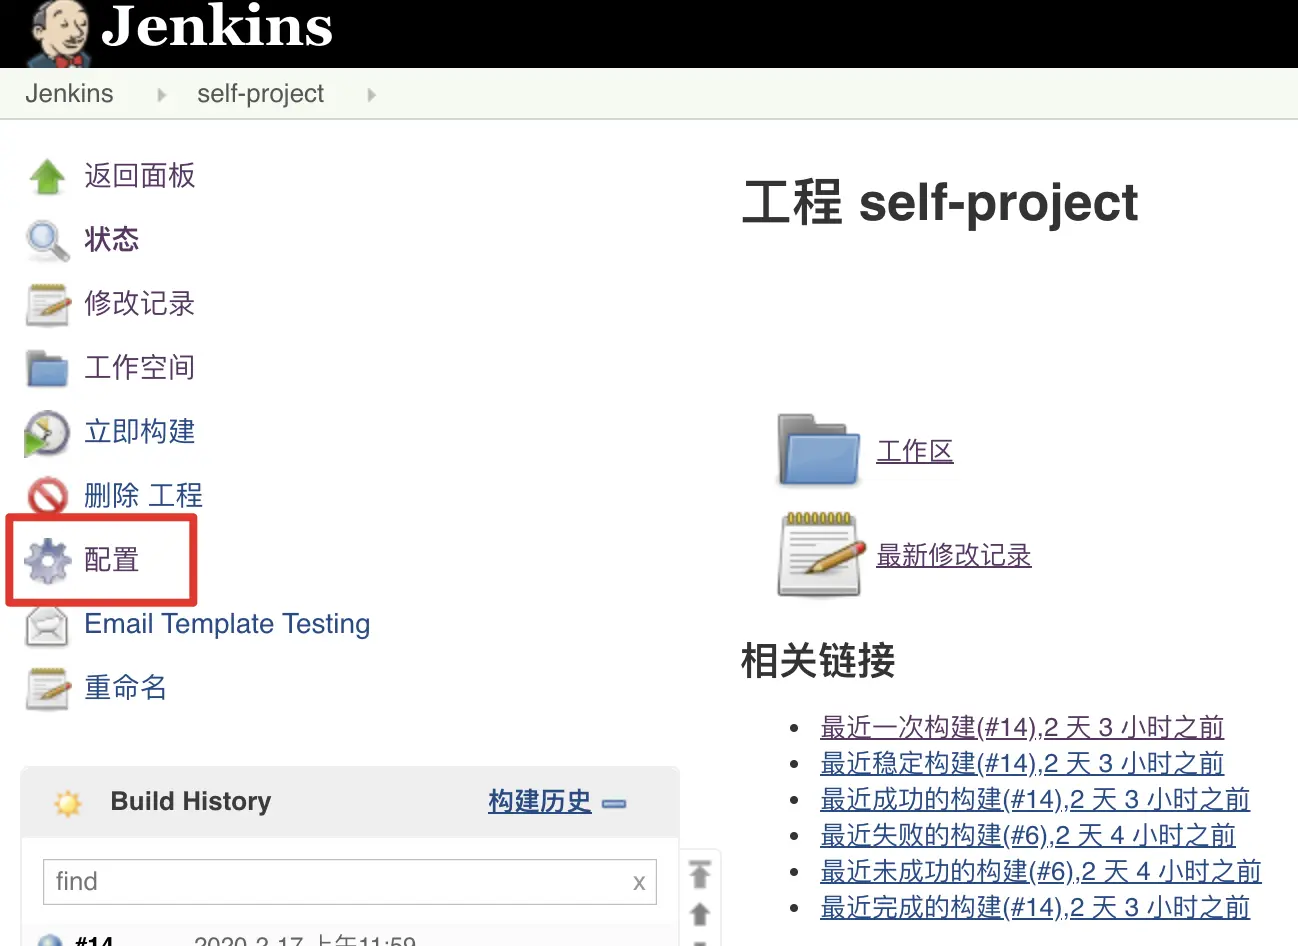The image size is (1298, 946).
Task: Select the 删除 工程 link
Action: pos(143,495)
